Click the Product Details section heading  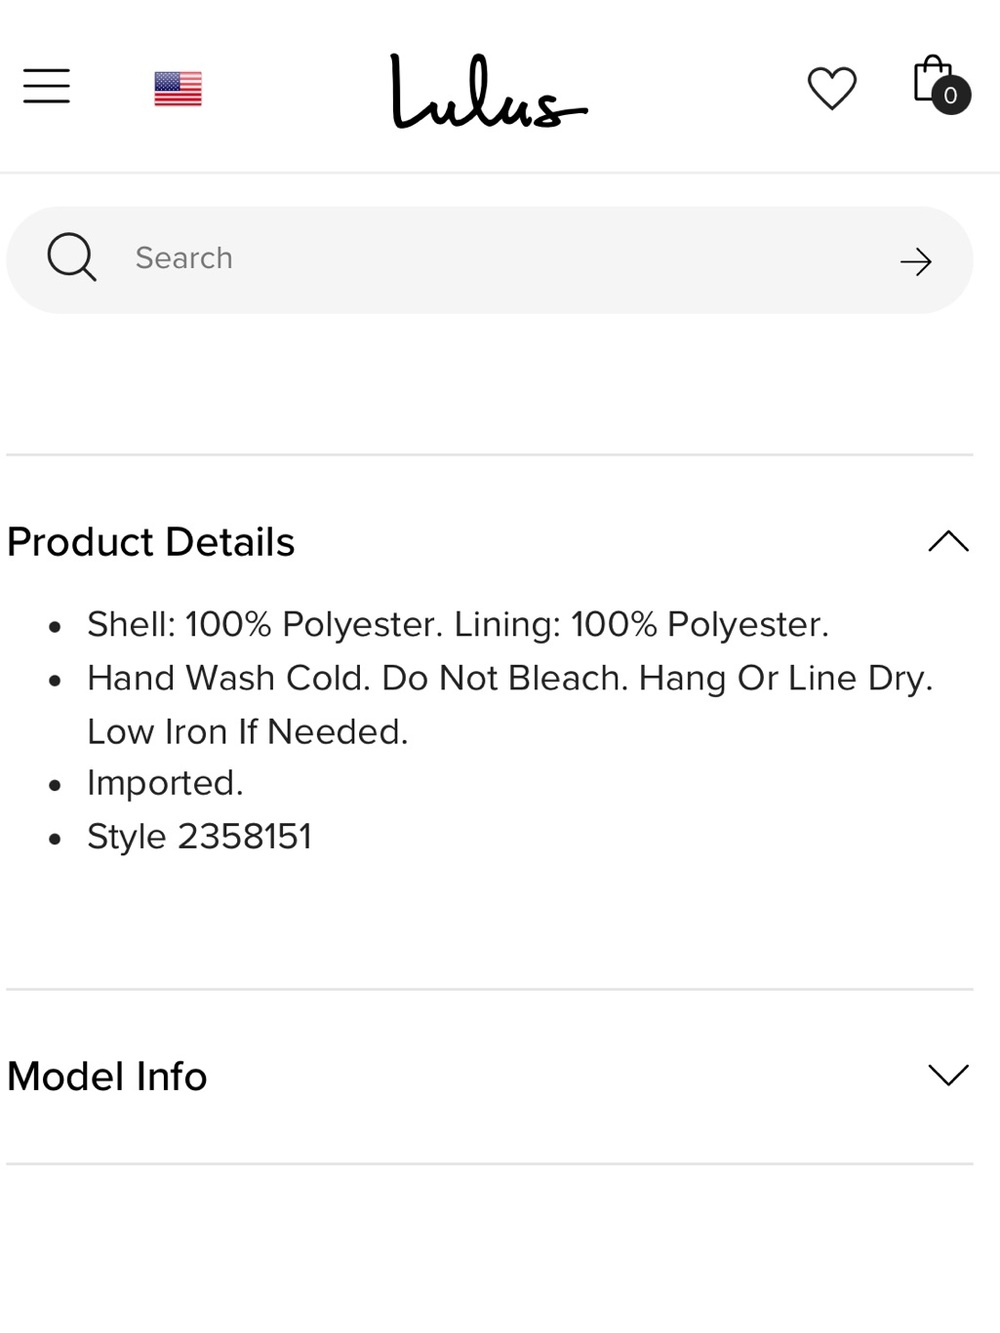point(151,542)
